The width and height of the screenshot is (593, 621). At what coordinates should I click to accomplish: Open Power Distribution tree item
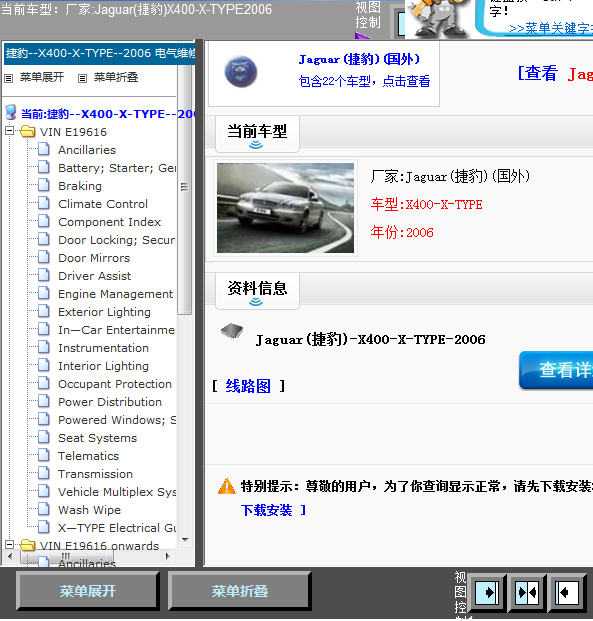click(x=110, y=402)
